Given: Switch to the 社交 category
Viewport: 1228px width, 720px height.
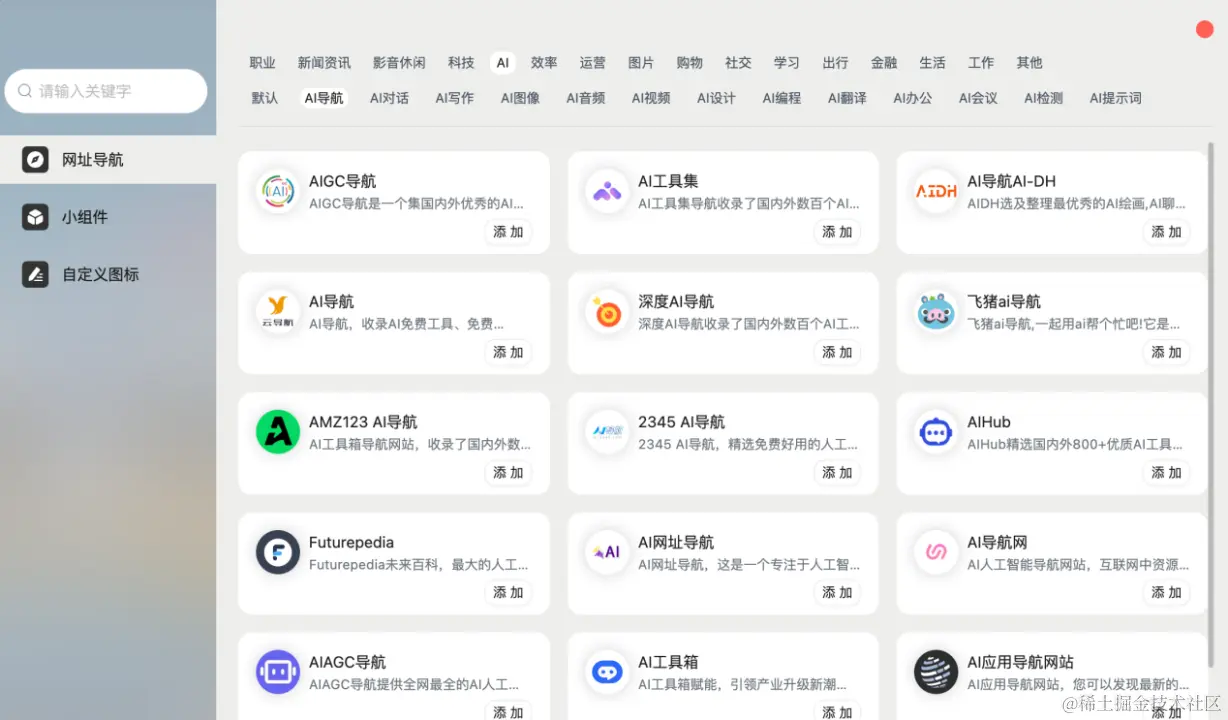Looking at the screenshot, I should [x=738, y=63].
